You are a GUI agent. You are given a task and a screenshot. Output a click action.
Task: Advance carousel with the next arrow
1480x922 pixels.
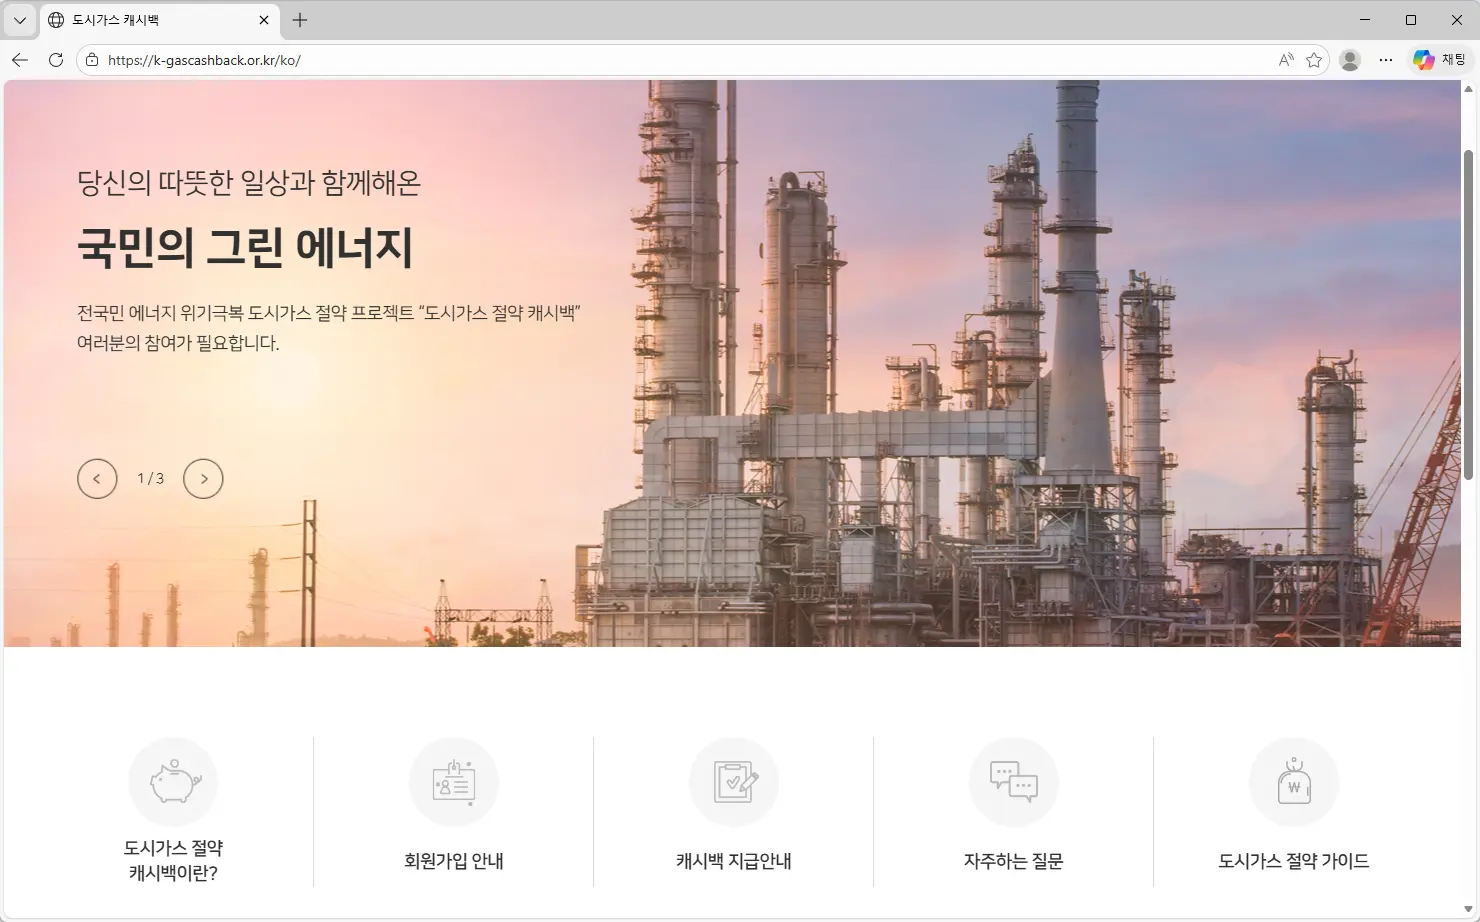(203, 478)
